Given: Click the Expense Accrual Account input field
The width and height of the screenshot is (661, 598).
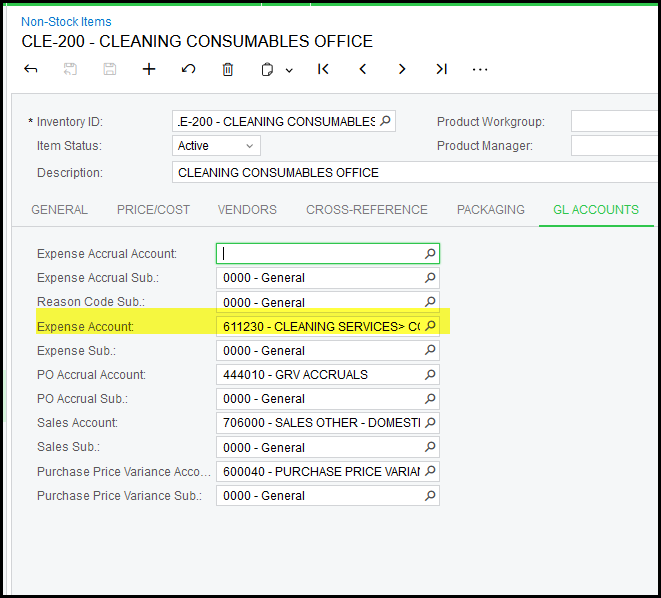Looking at the screenshot, I should pos(320,254).
